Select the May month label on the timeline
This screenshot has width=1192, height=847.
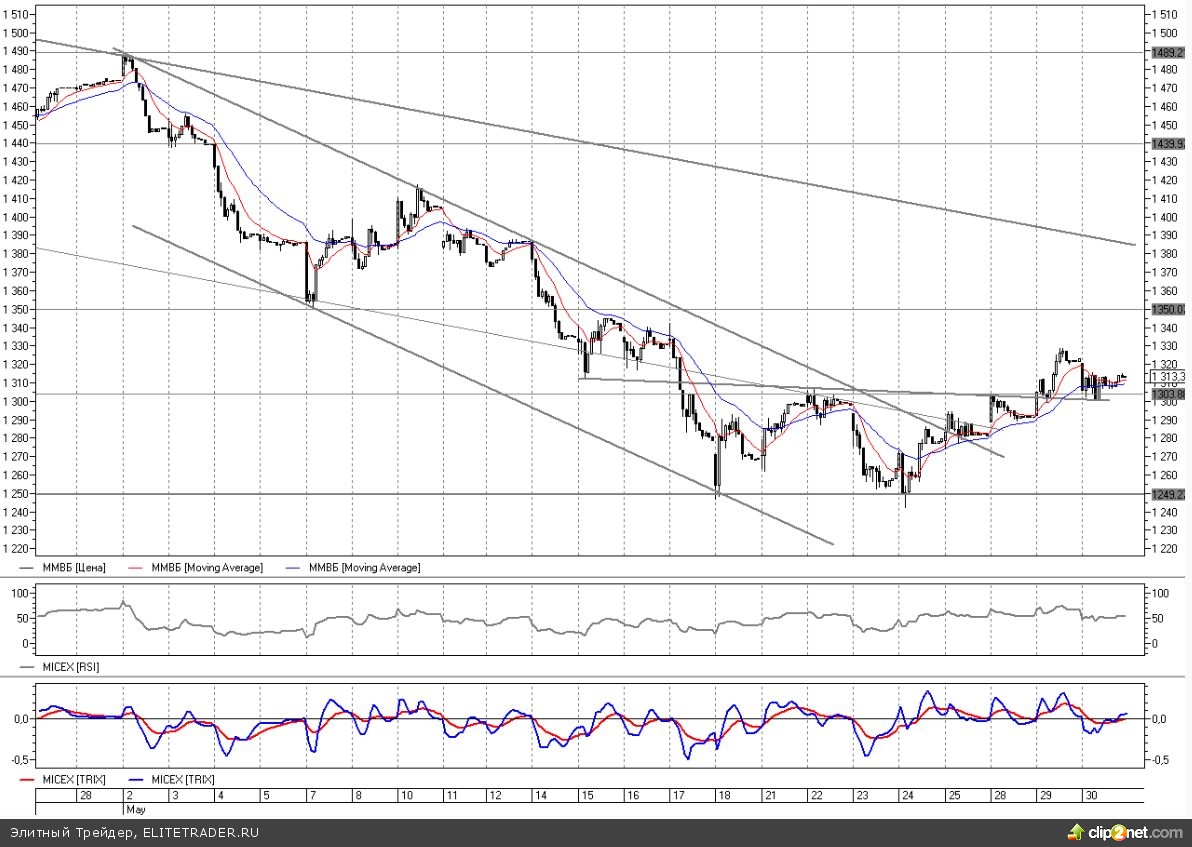(x=135, y=808)
